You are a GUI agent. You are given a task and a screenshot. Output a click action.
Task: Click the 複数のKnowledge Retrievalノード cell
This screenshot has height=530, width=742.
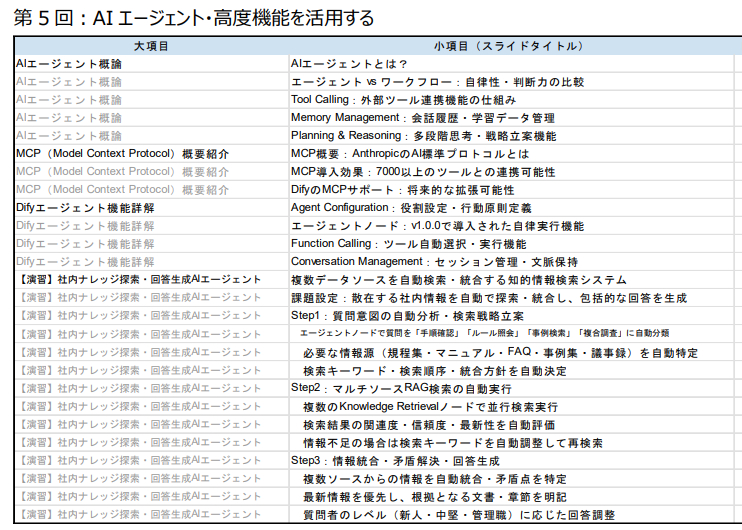click(430, 407)
